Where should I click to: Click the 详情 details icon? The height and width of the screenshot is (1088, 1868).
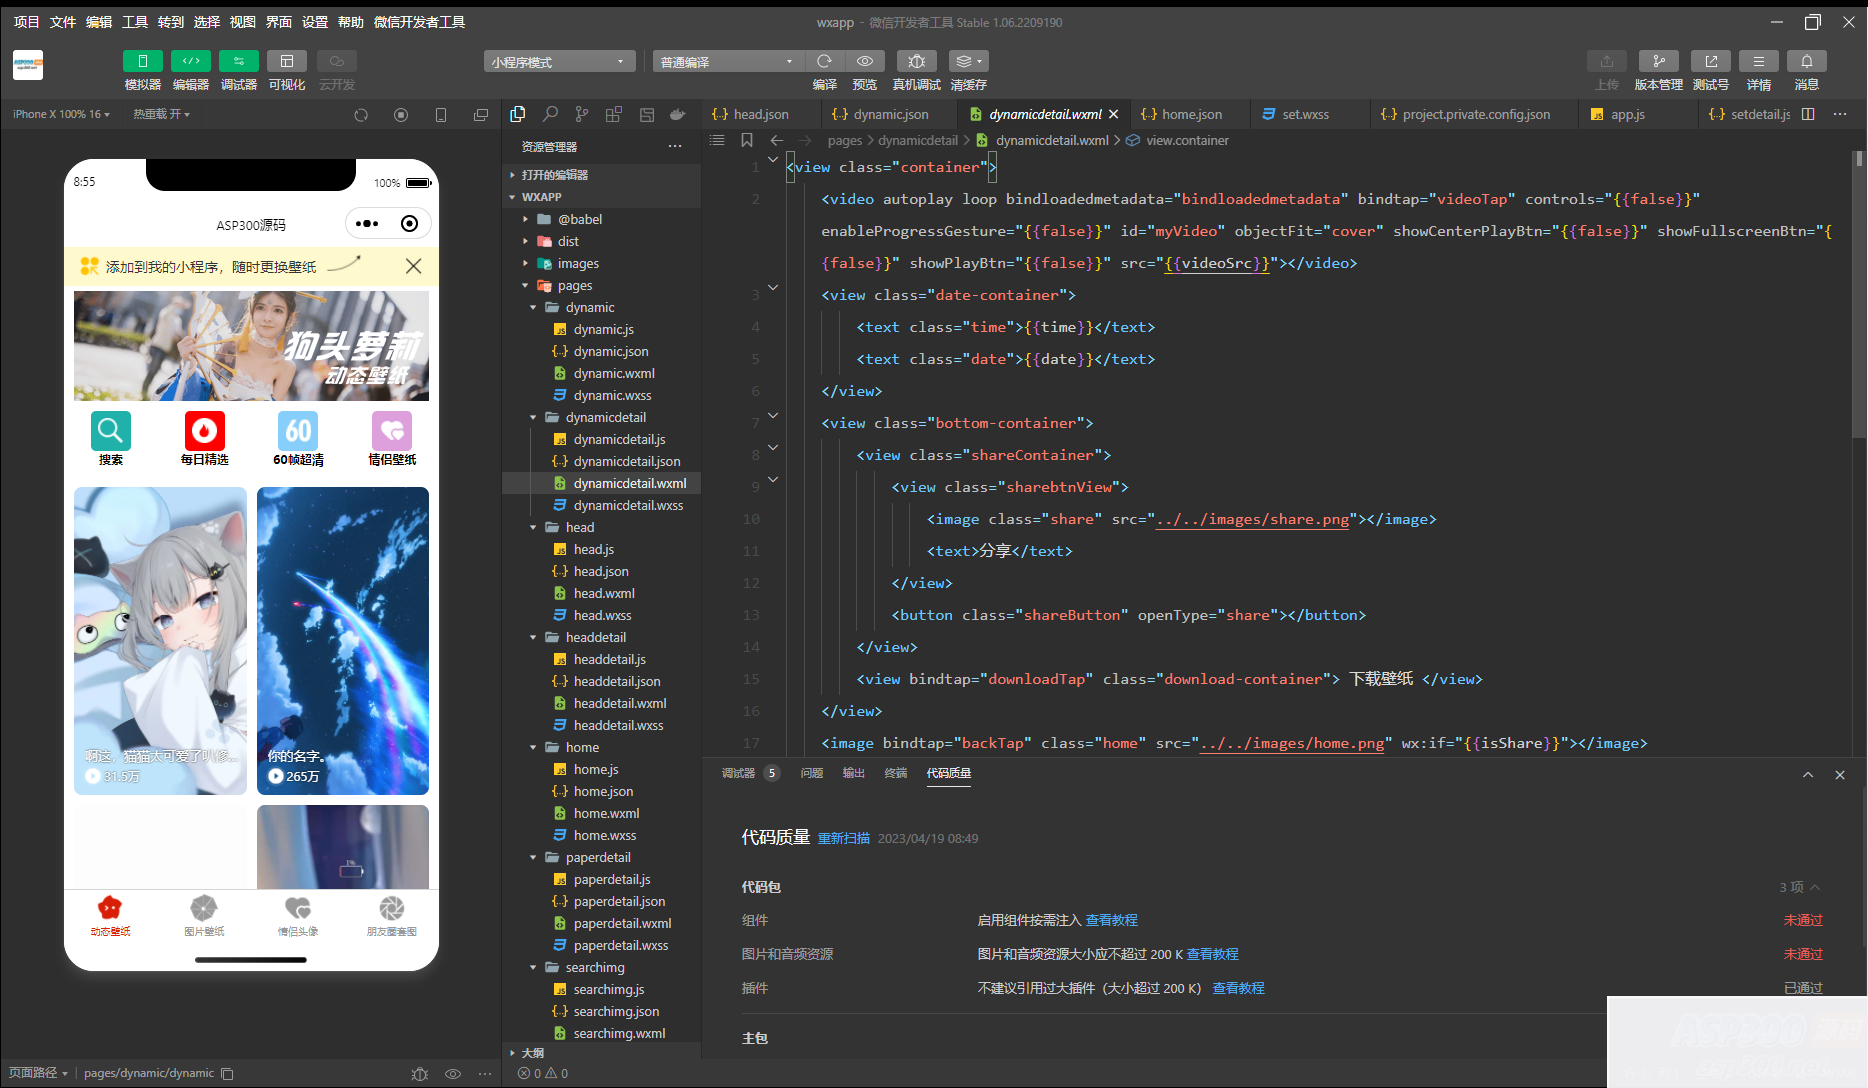click(1758, 62)
